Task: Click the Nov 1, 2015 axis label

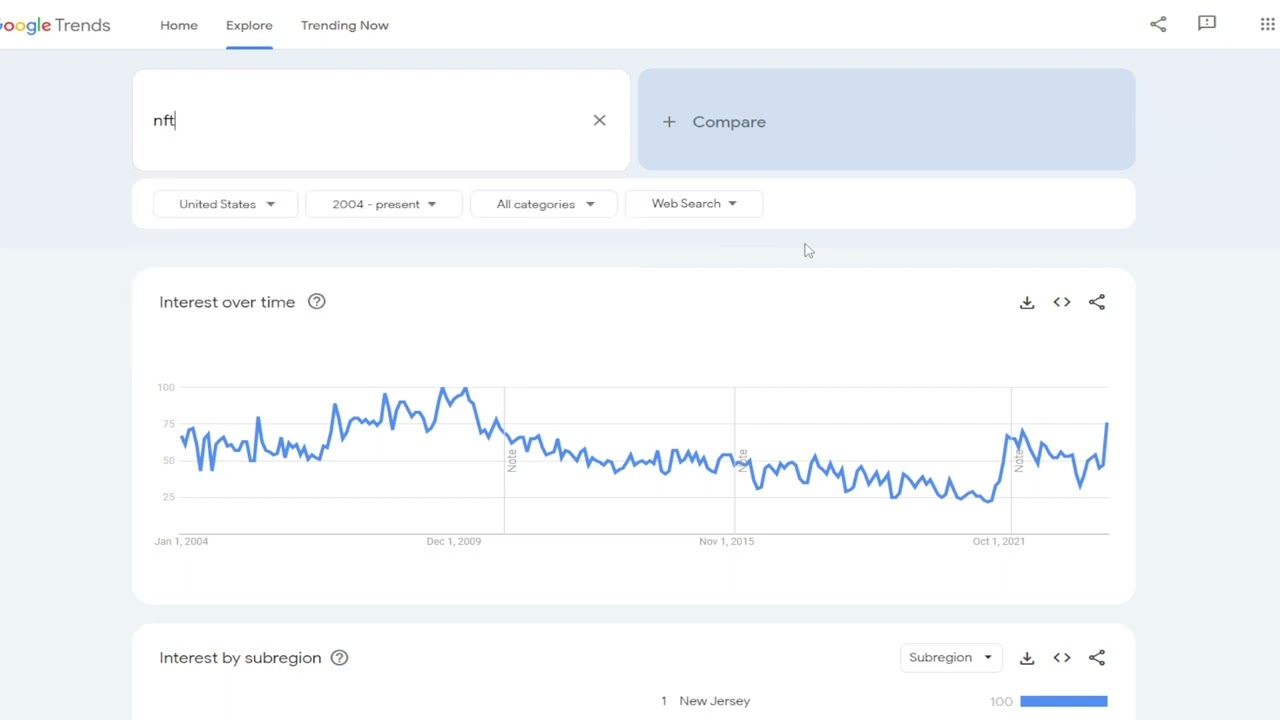Action: pos(727,541)
